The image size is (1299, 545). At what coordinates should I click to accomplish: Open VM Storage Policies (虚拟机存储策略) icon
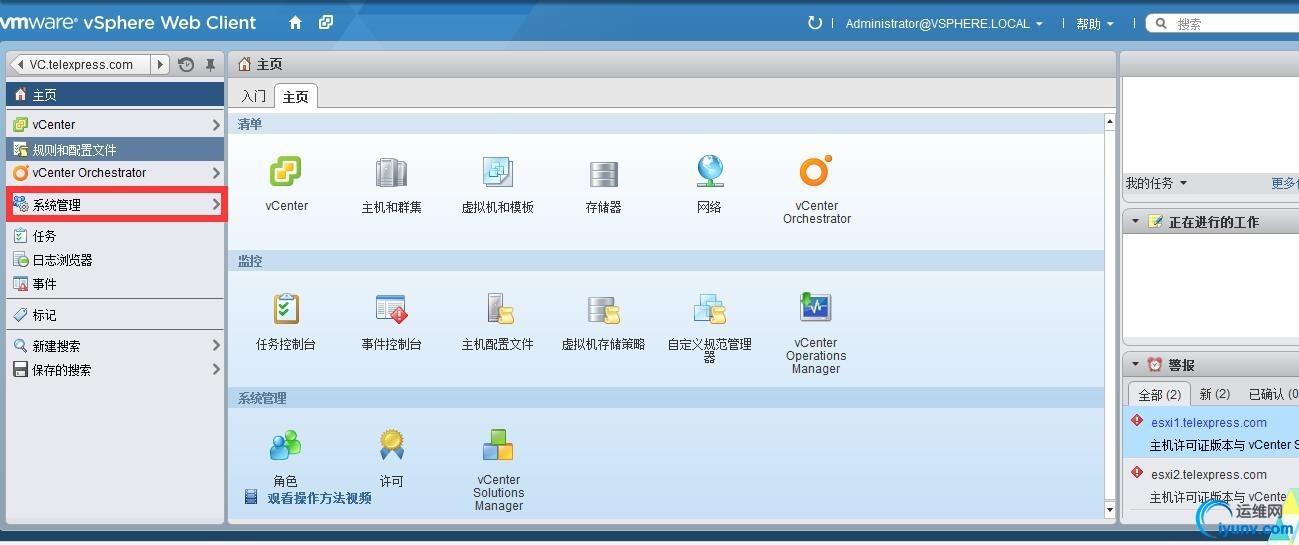603,309
